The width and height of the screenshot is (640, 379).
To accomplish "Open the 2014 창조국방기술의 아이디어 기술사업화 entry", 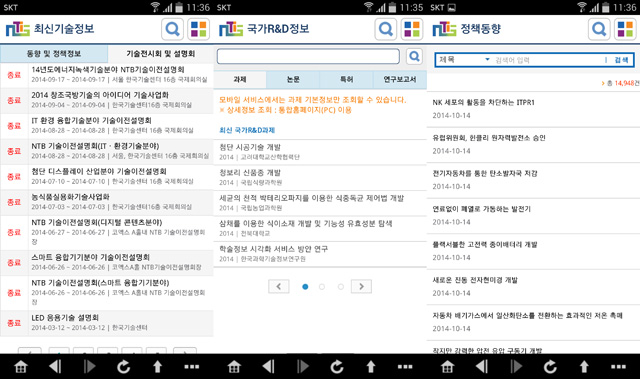I will click(x=107, y=100).
